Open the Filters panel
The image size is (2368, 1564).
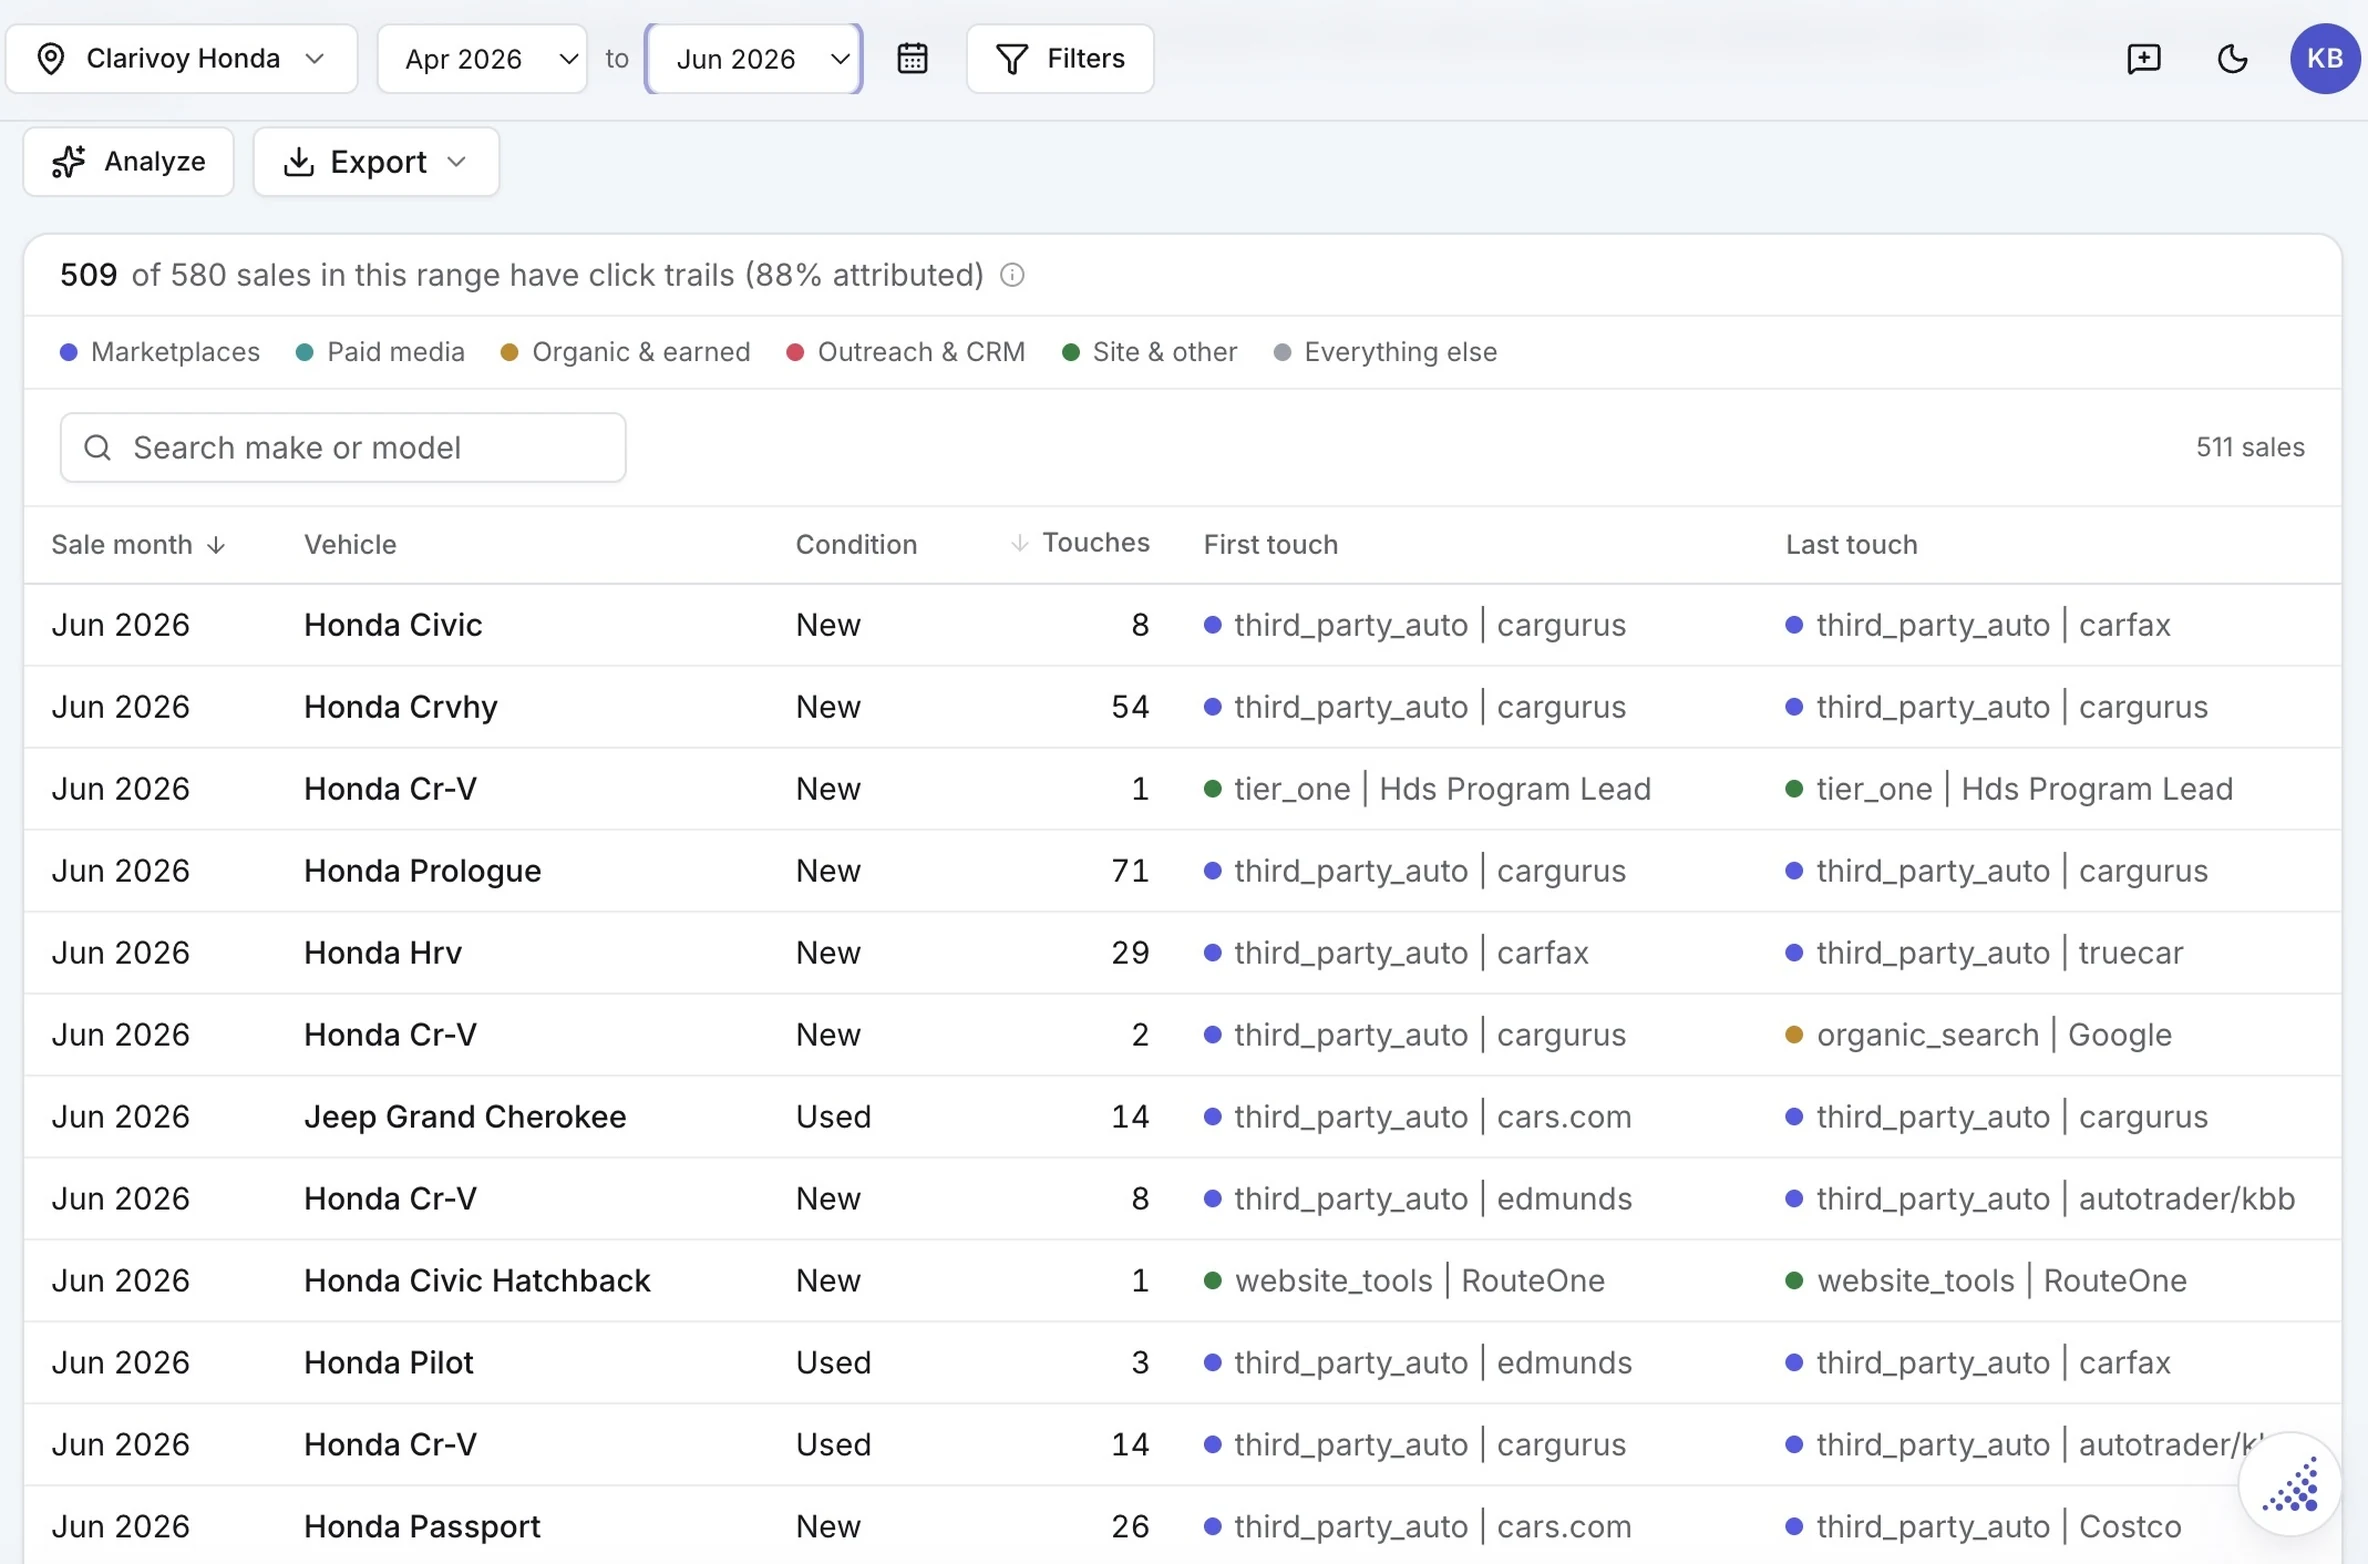pos(1060,59)
